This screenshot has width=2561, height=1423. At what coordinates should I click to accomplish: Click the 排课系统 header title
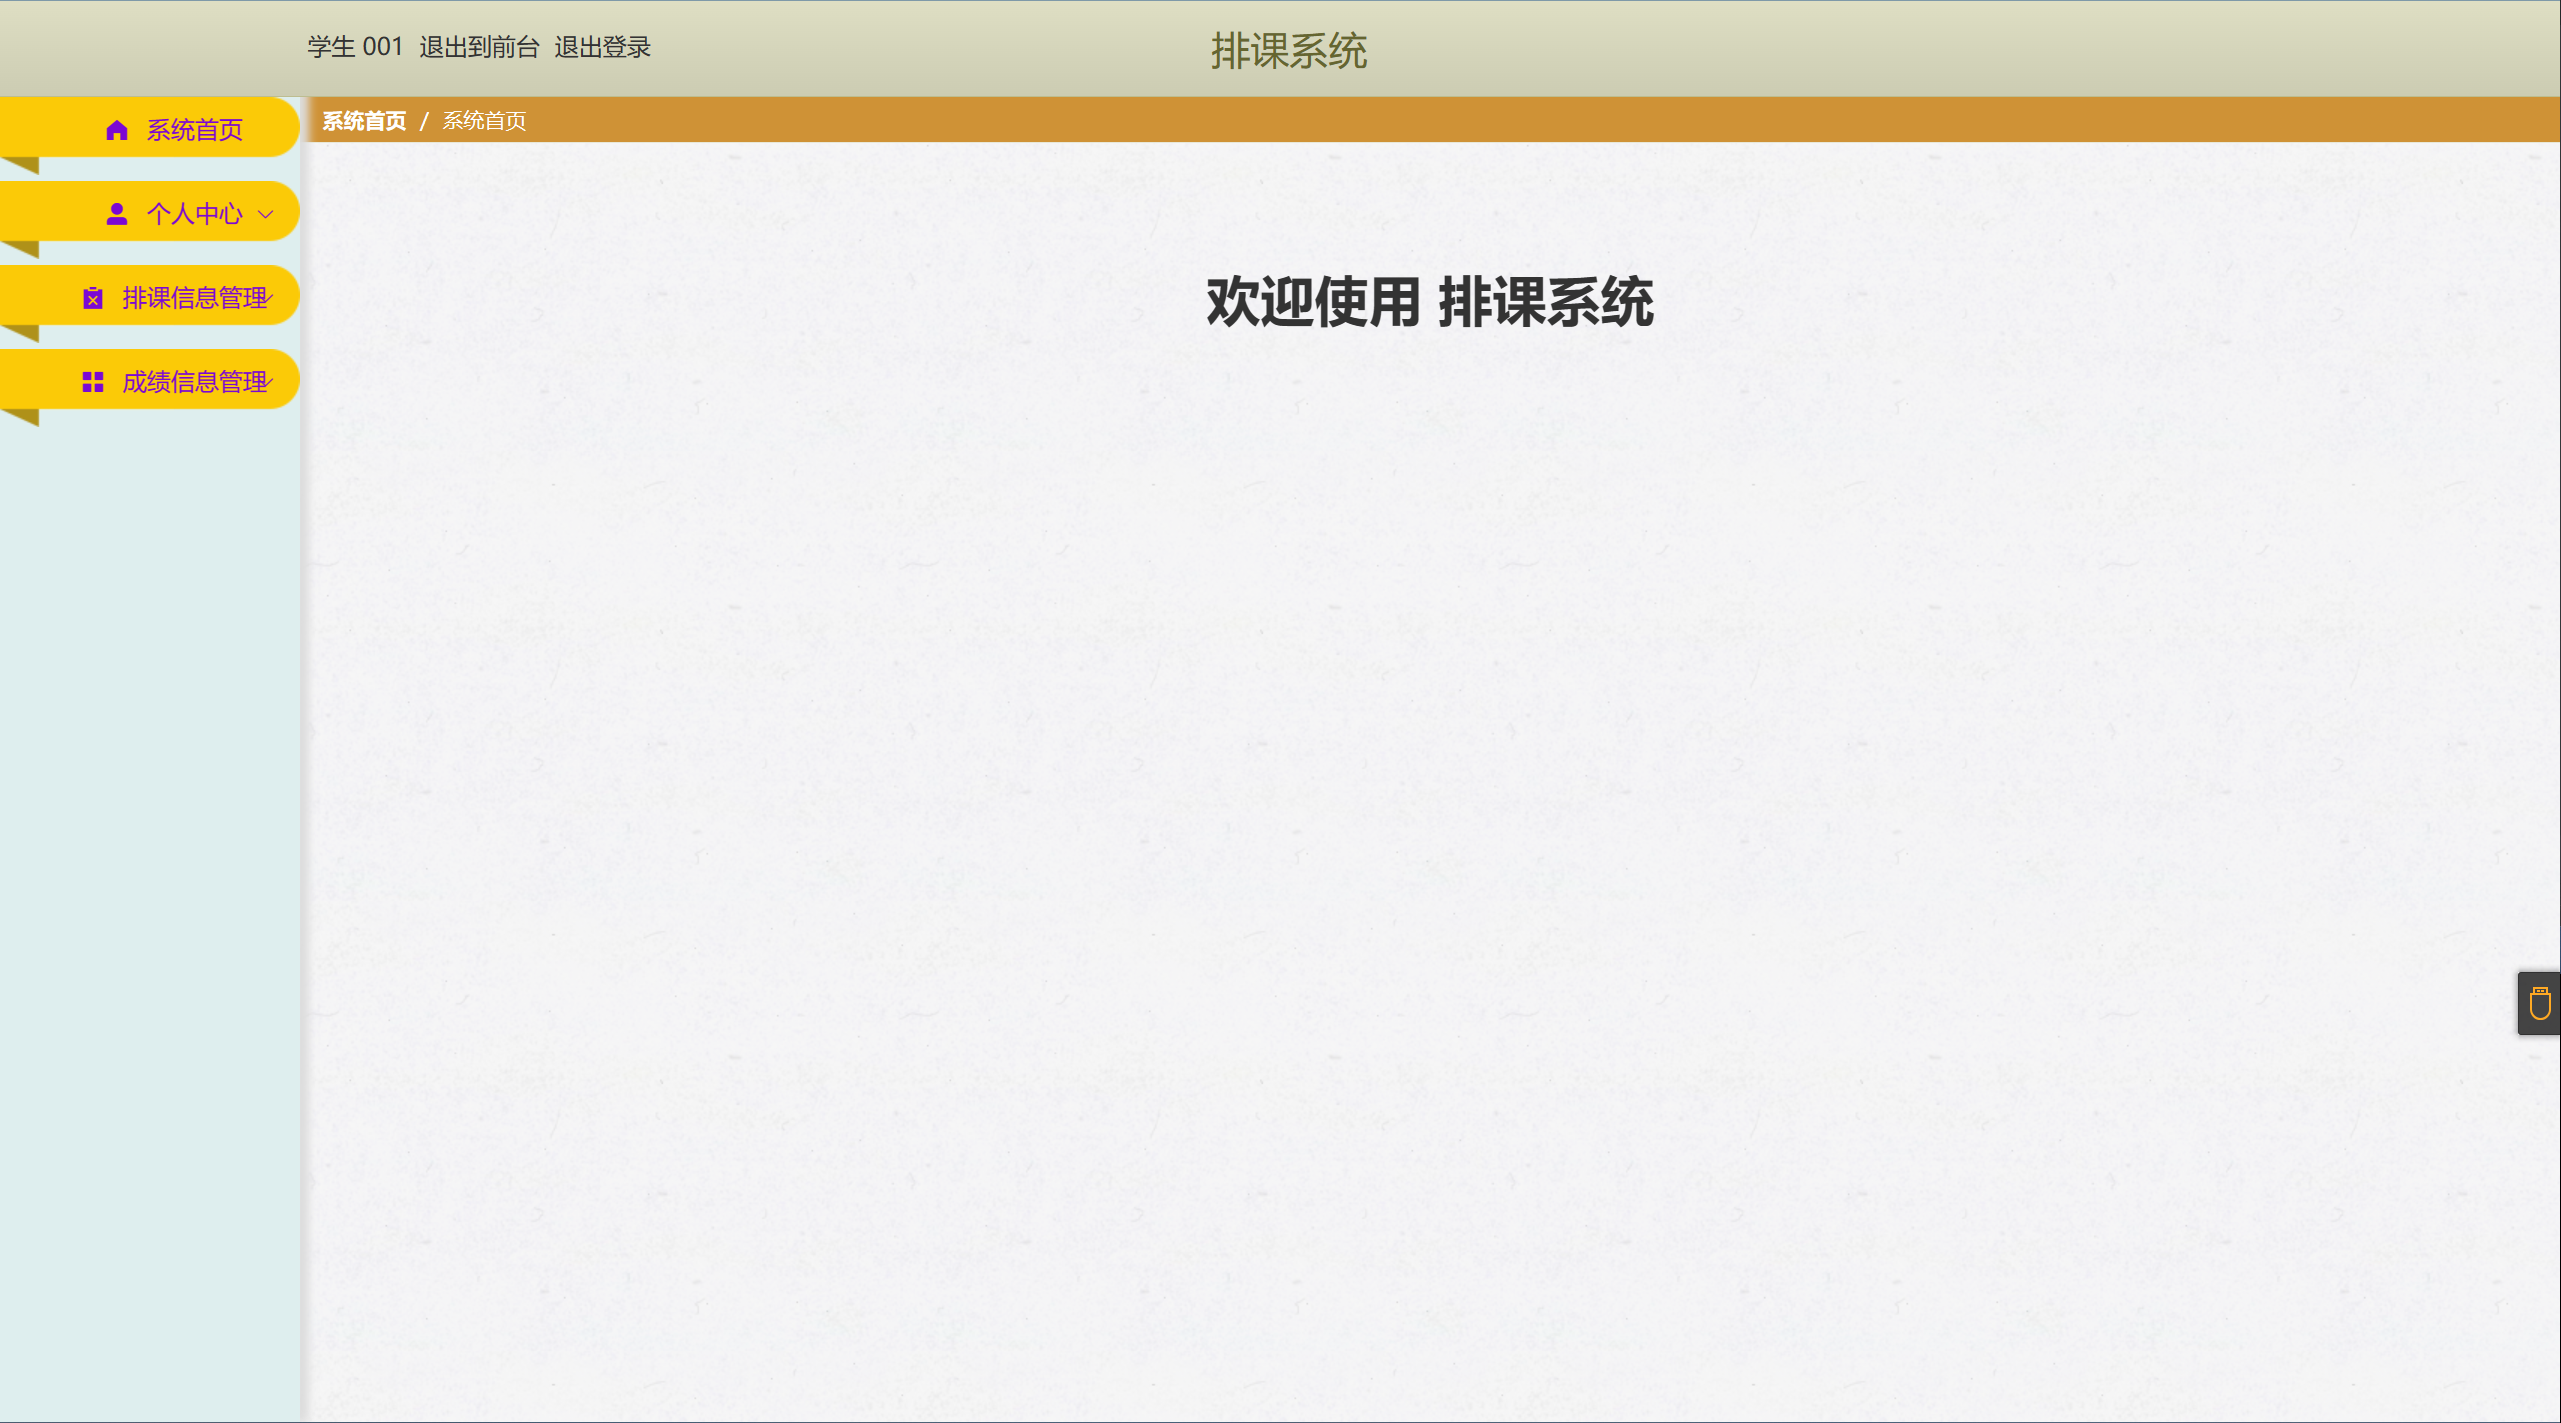coord(1288,51)
